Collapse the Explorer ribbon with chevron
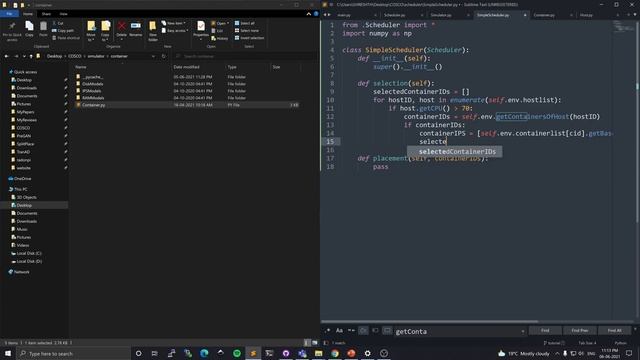 click(x=309, y=14)
